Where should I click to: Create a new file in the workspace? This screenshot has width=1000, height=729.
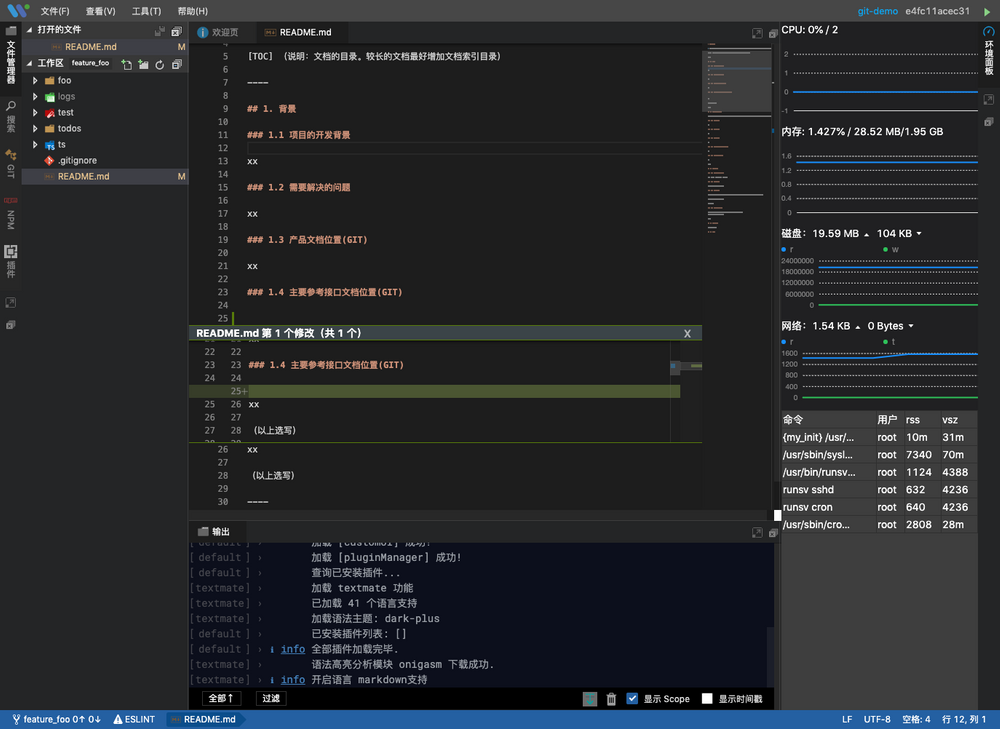(x=127, y=64)
